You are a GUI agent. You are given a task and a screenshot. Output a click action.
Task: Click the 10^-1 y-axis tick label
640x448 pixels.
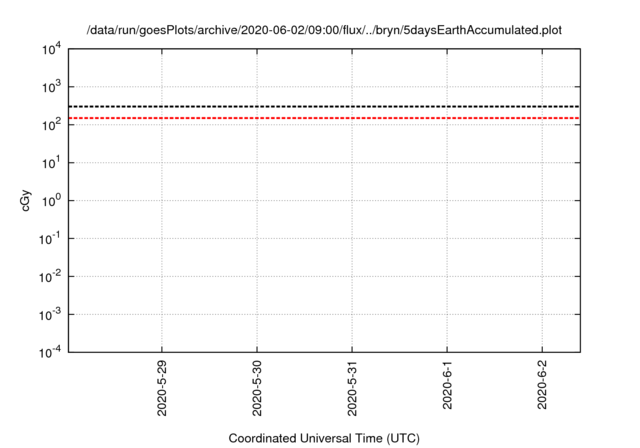tap(50, 239)
